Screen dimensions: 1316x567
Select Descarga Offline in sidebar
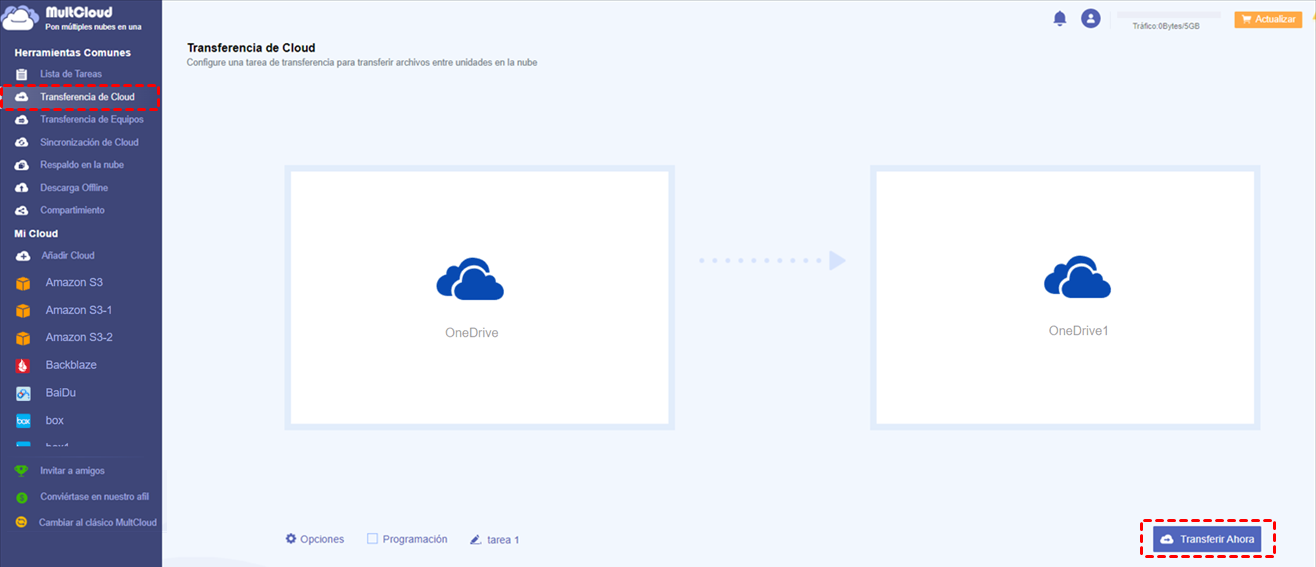(x=74, y=188)
